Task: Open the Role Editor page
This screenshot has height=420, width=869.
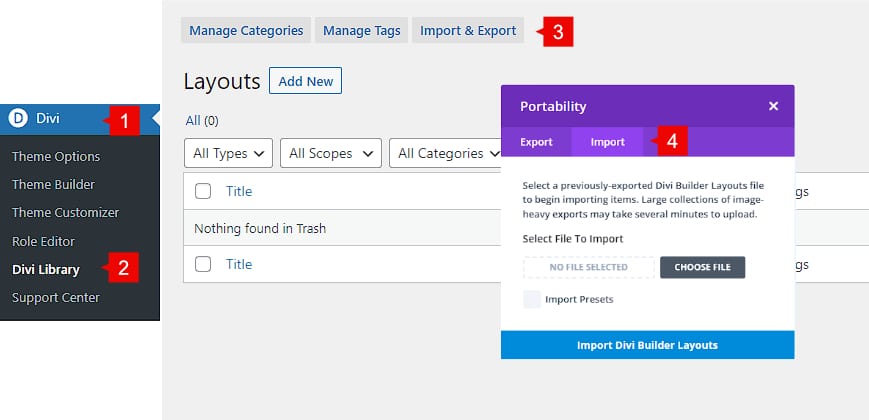Action: pyautogui.click(x=43, y=241)
